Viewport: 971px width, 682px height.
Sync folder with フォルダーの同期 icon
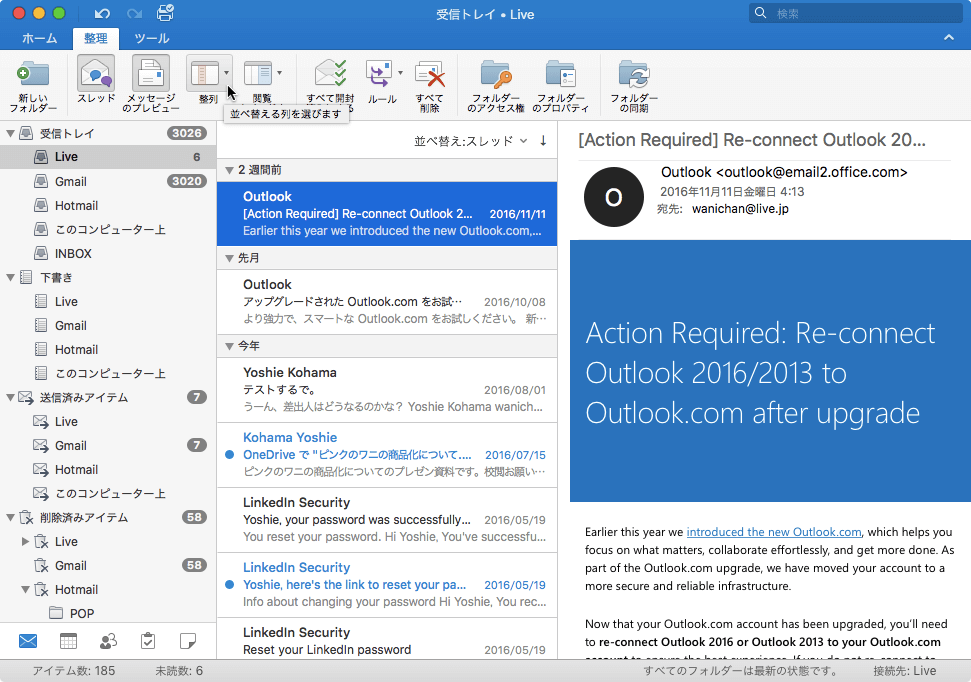[634, 74]
